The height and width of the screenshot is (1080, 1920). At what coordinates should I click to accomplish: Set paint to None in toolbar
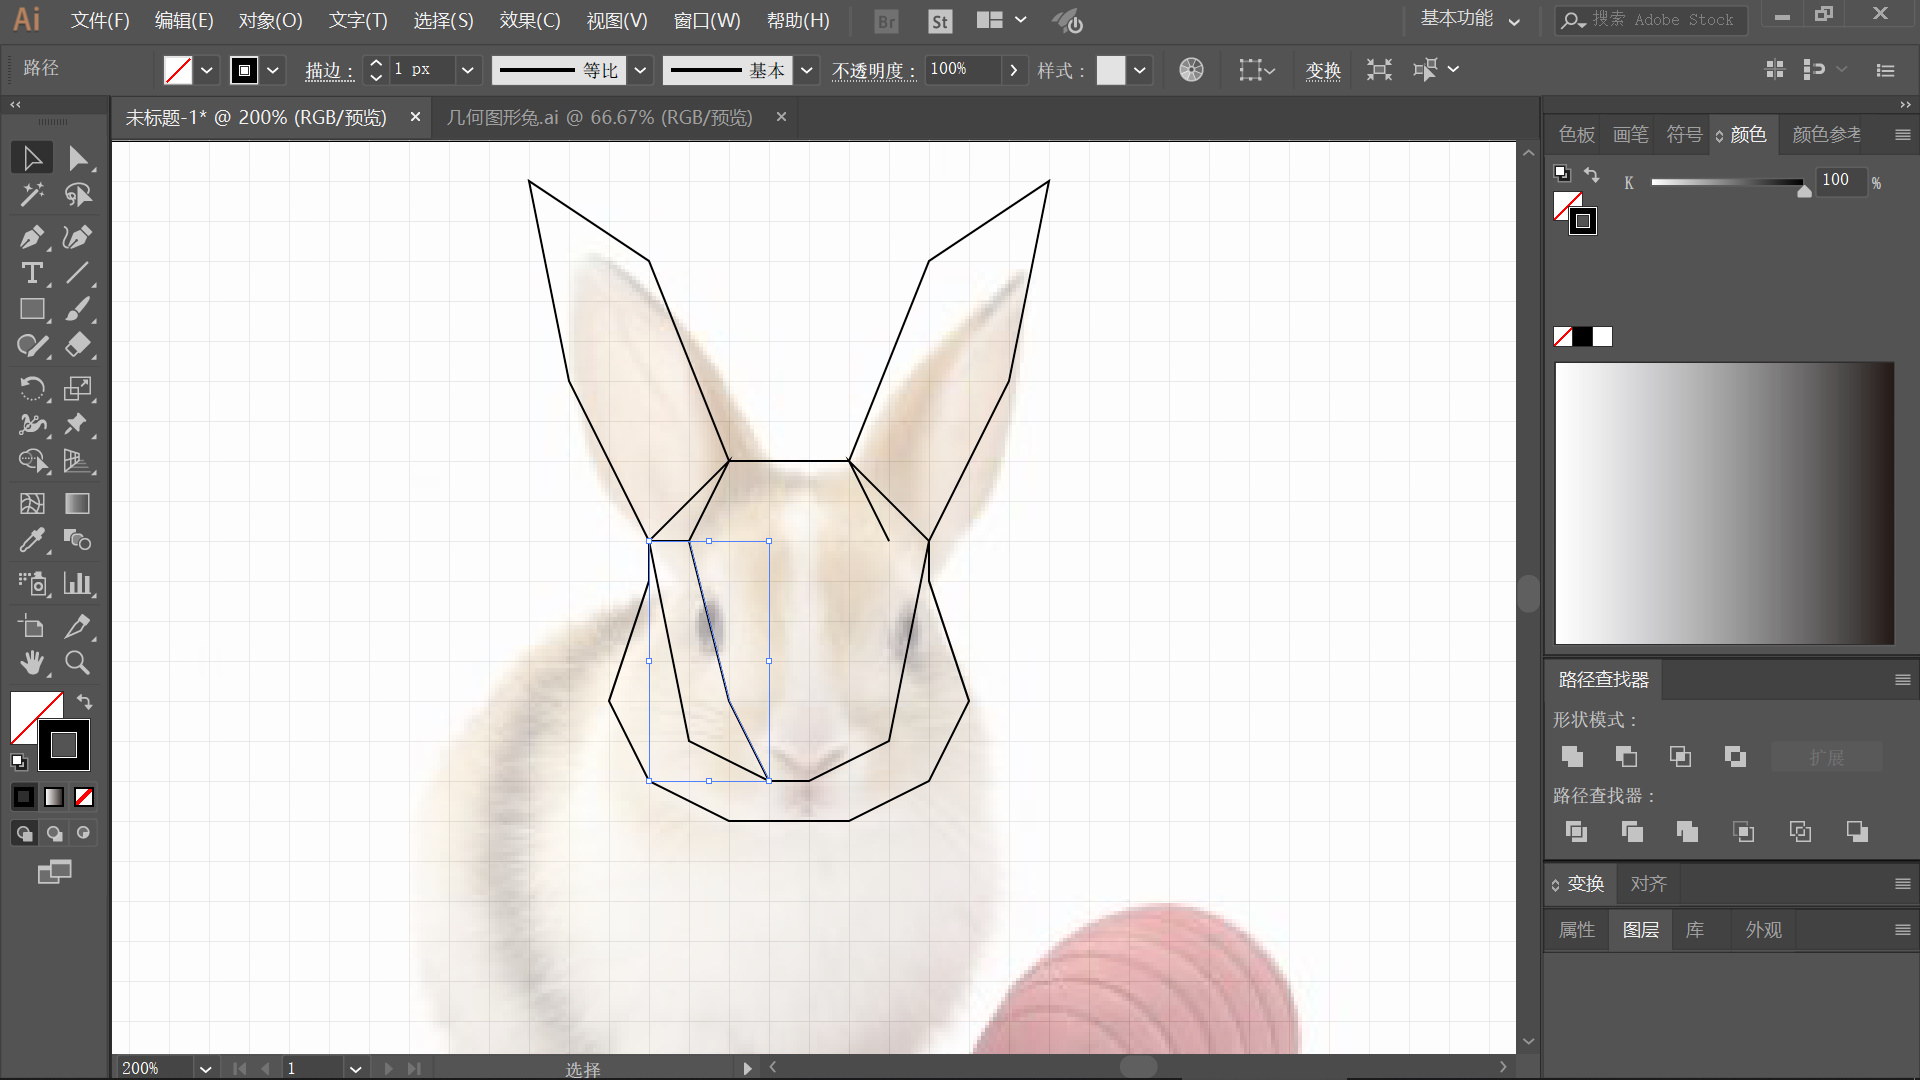pyautogui.click(x=84, y=797)
